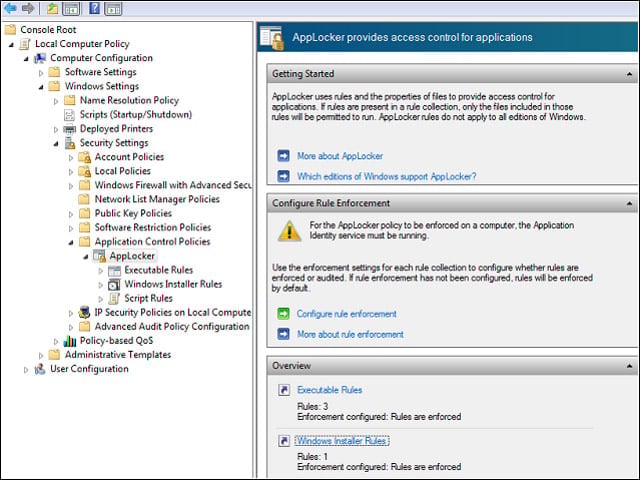This screenshot has width=640, height=480.
Task: Click the Computer Configuration icon
Action: click(x=40, y=58)
